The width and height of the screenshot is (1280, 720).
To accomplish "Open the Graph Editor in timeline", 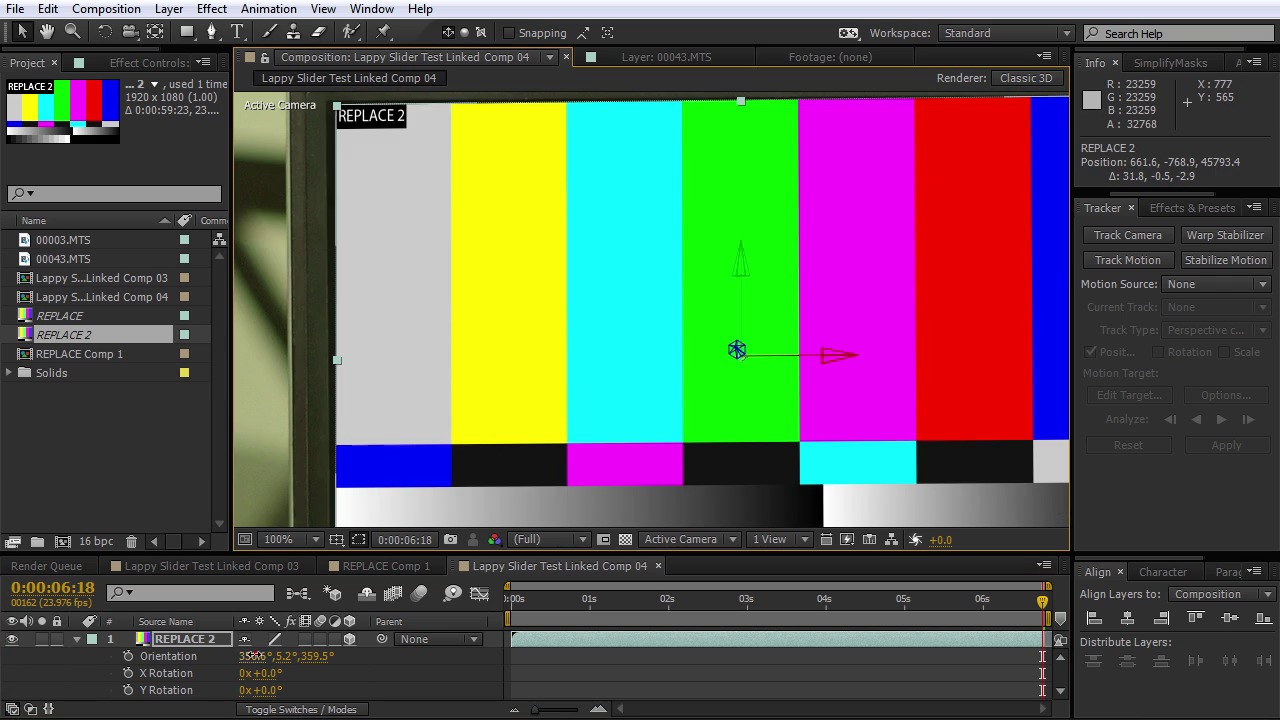I will [479, 593].
